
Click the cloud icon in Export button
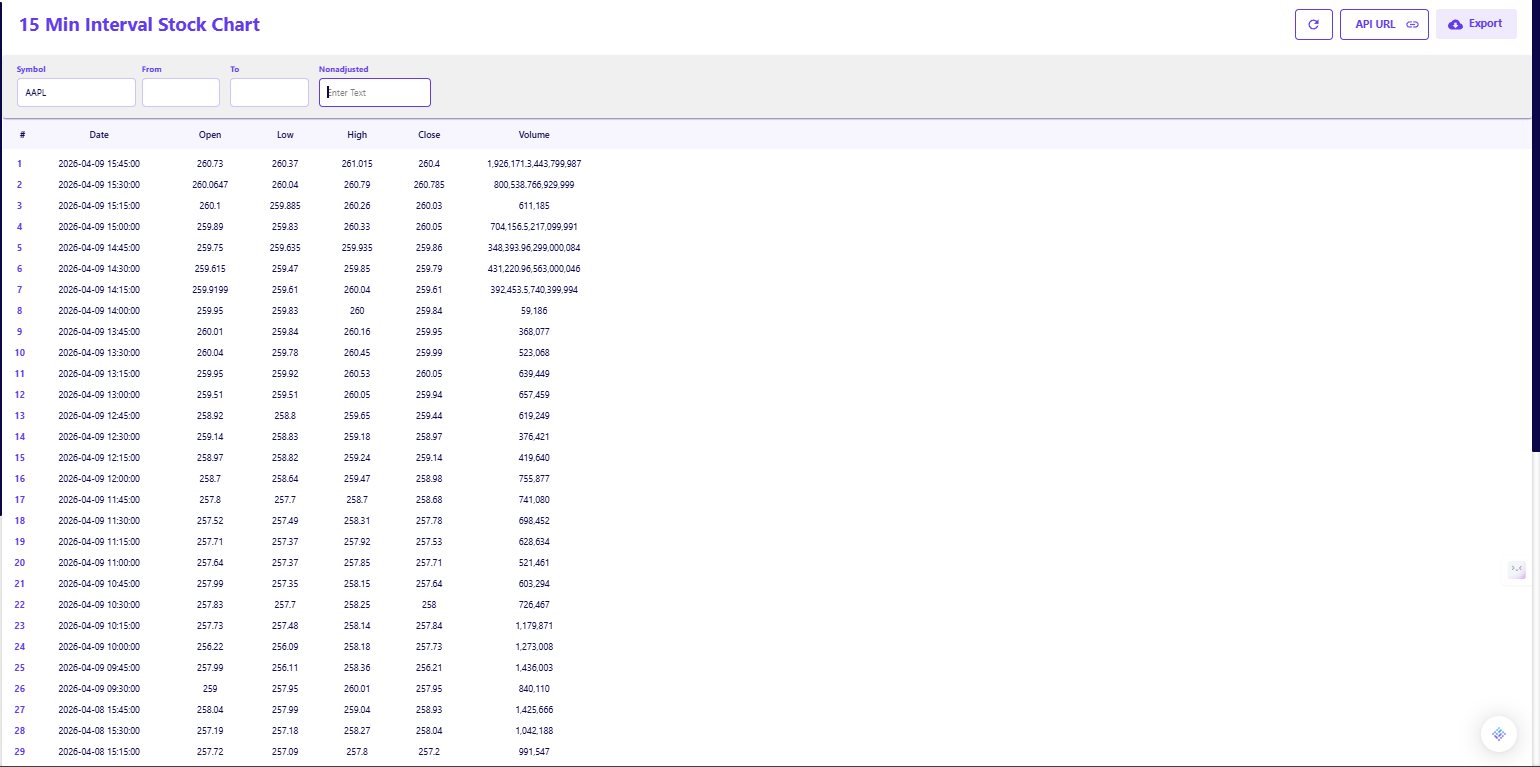tap(1455, 24)
